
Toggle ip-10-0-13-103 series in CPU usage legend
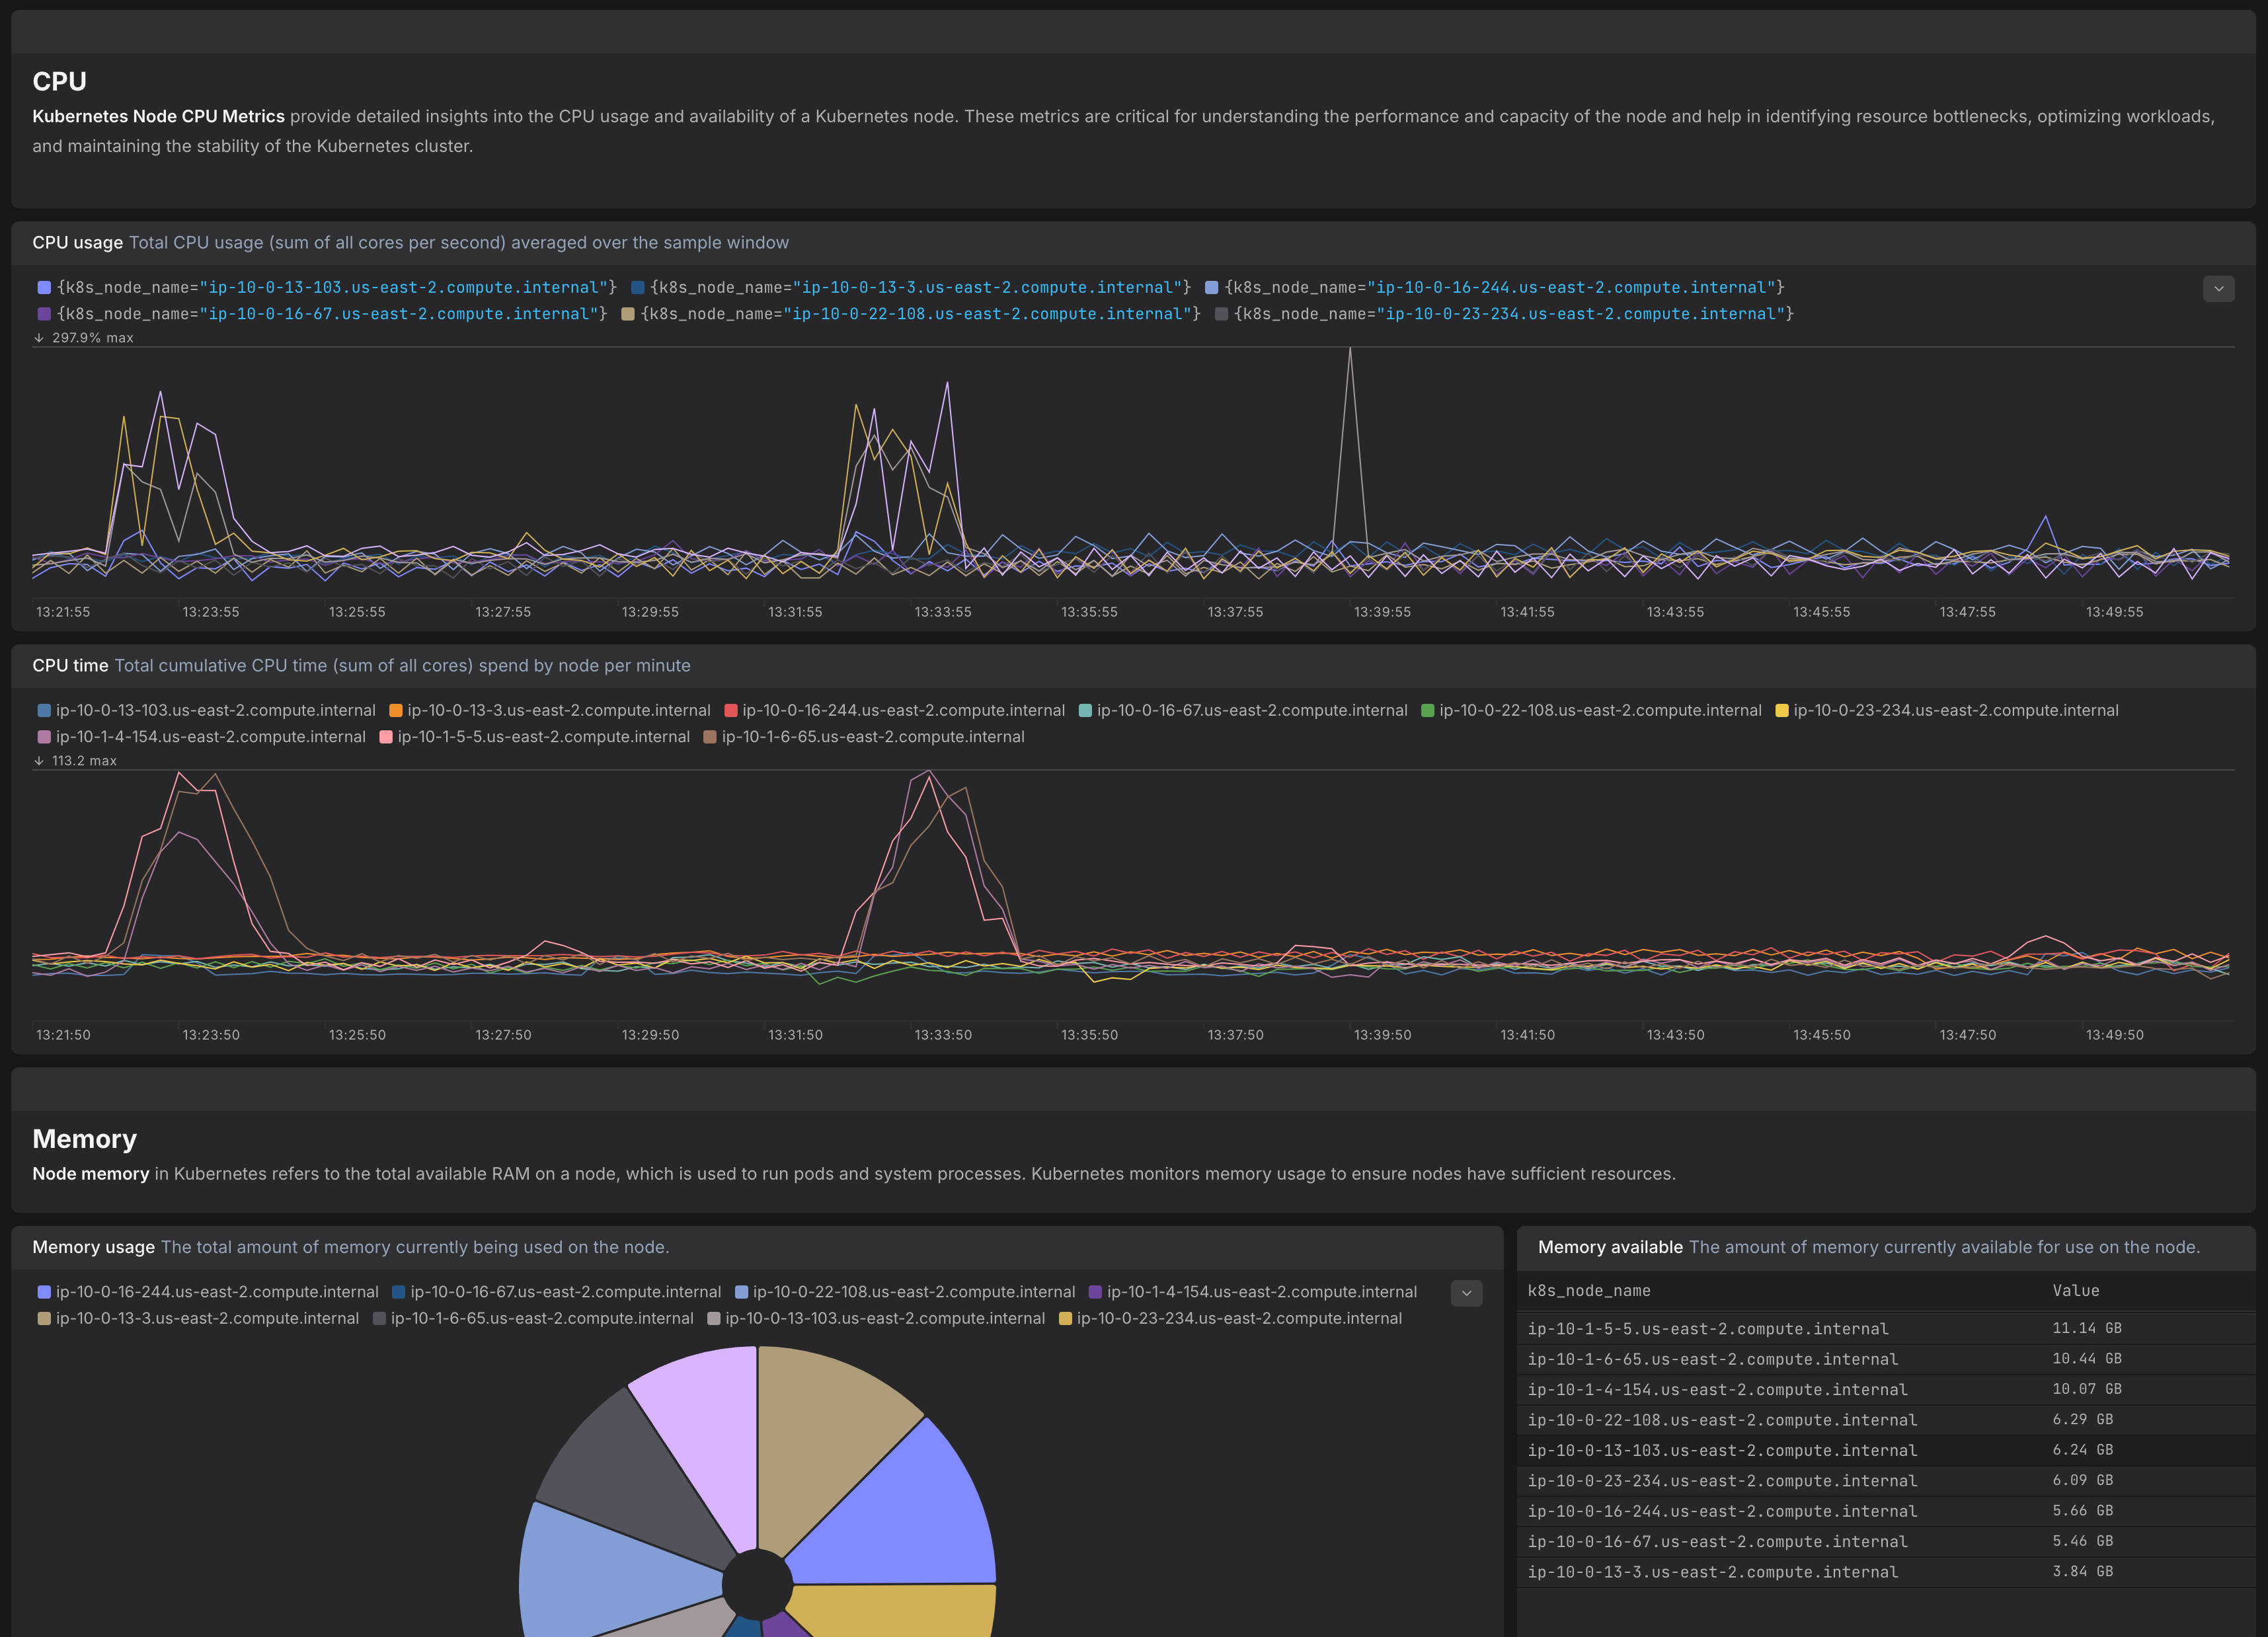tap(326, 288)
